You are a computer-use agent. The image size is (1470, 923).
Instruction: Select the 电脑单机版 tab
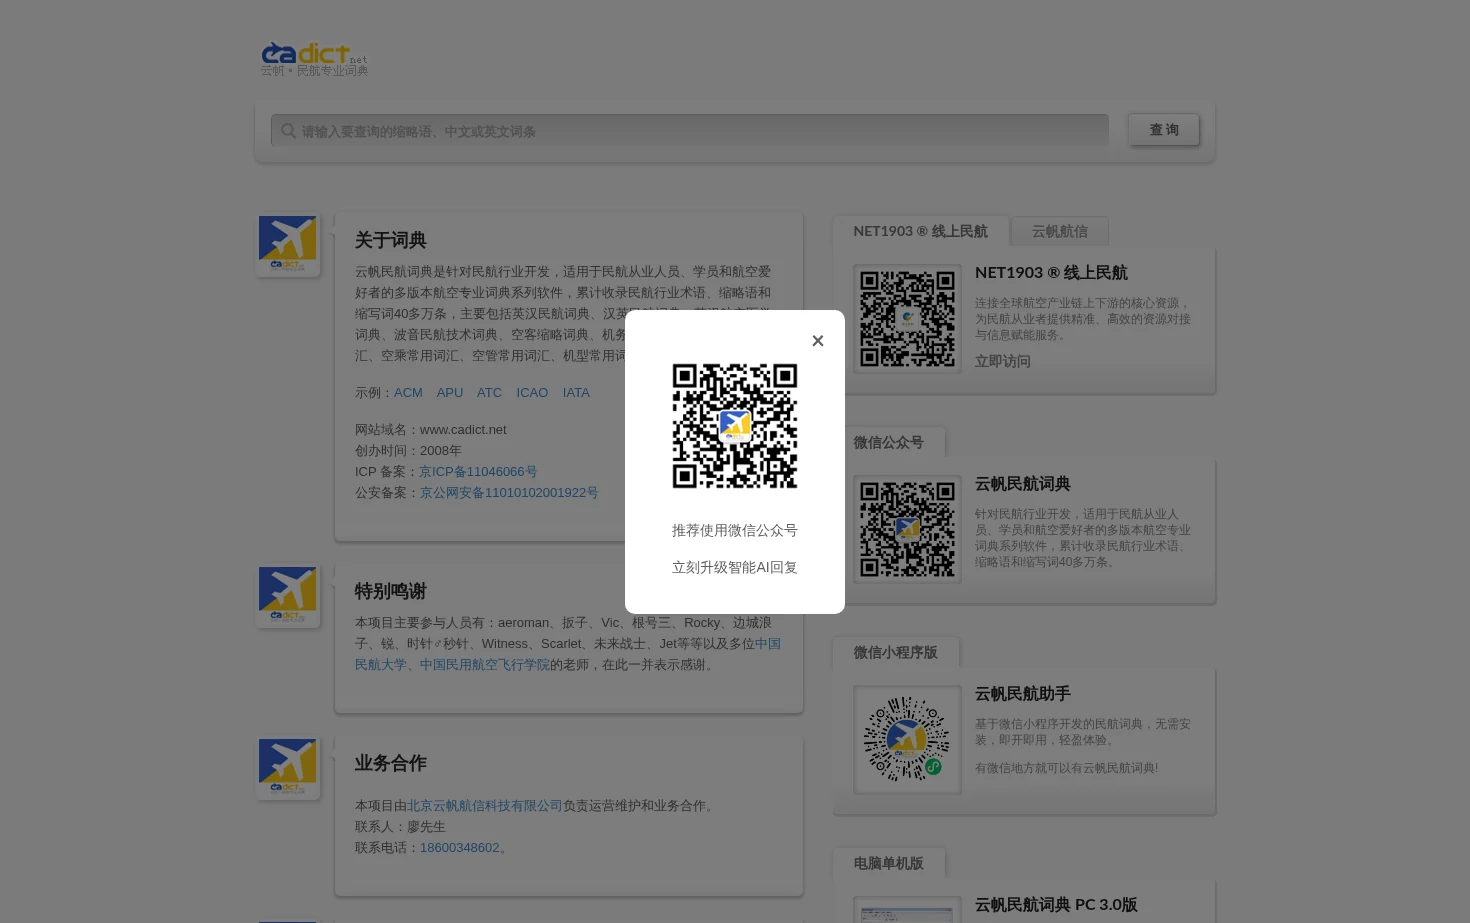[888, 863]
